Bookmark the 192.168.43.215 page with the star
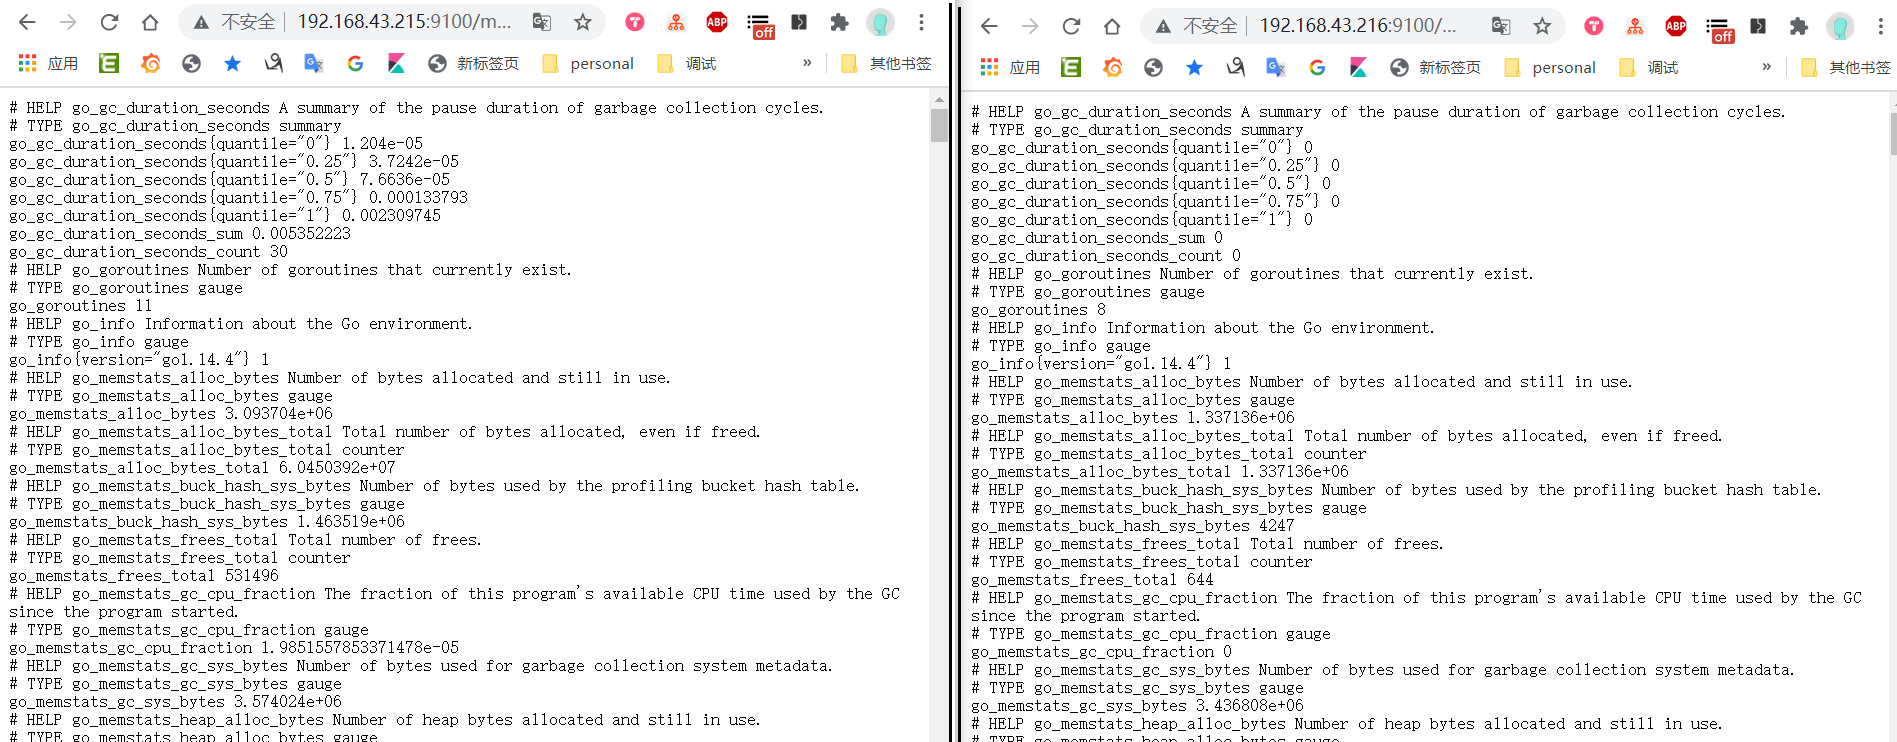The height and width of the screenshot is (742, 1897). tap(583, 22)
